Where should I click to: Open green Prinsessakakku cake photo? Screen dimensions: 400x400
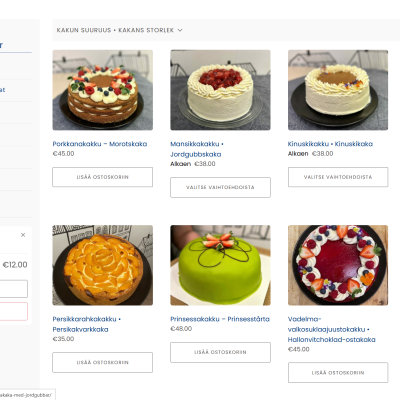point(220,265)
